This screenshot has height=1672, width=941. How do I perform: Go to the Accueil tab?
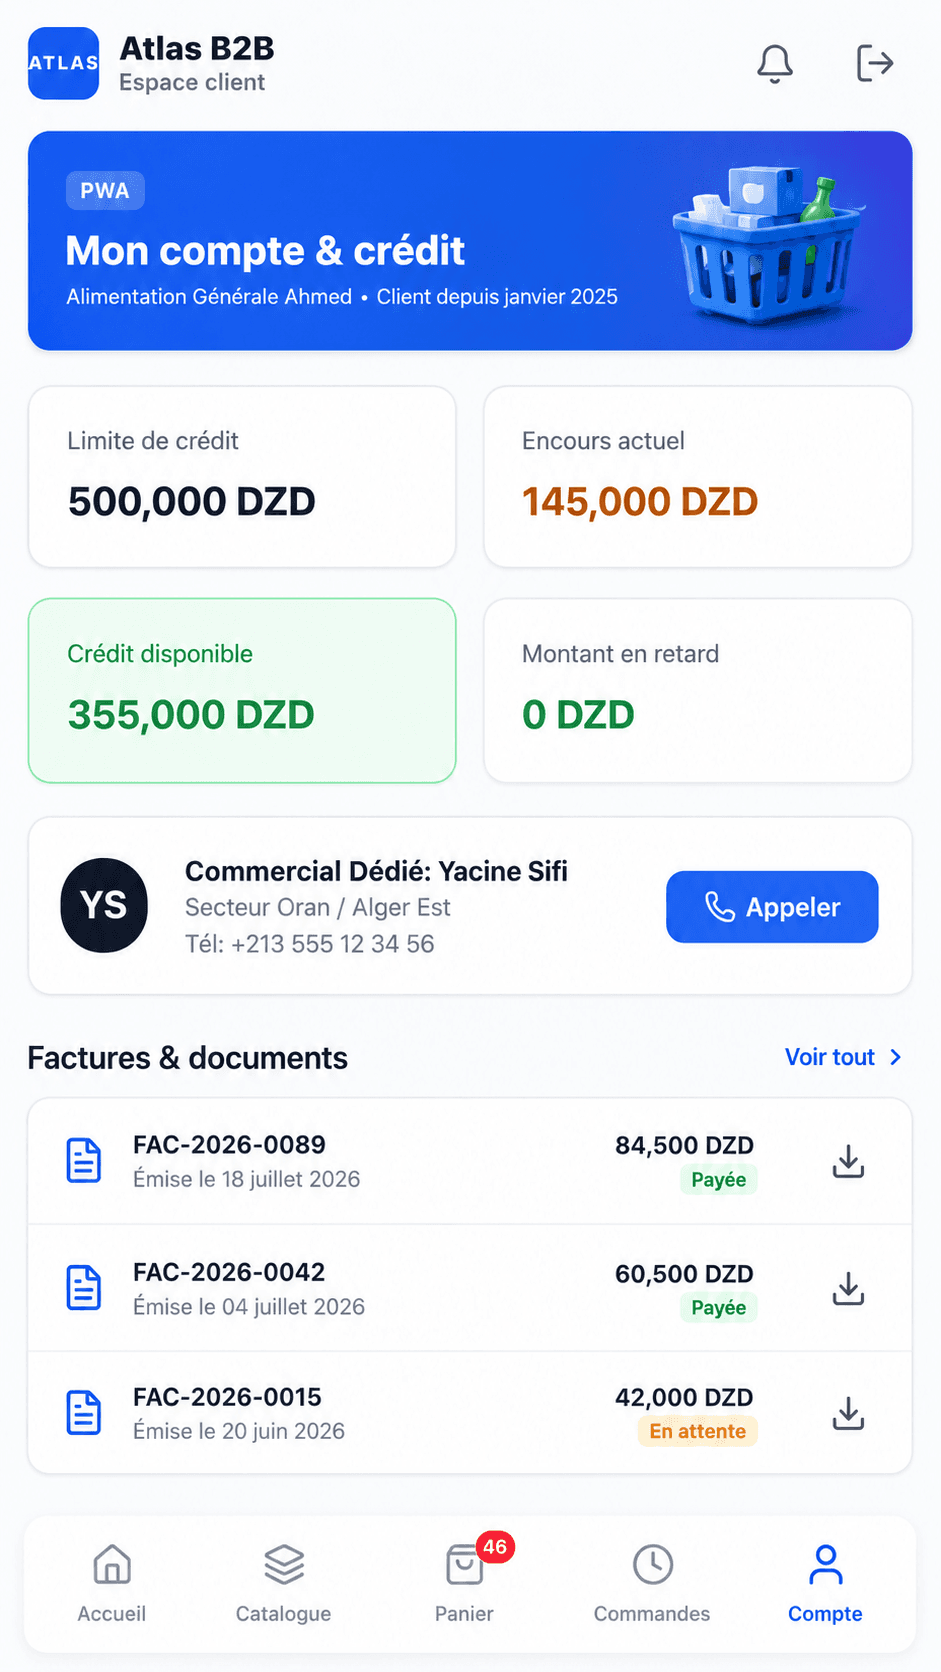[112, 1584]
